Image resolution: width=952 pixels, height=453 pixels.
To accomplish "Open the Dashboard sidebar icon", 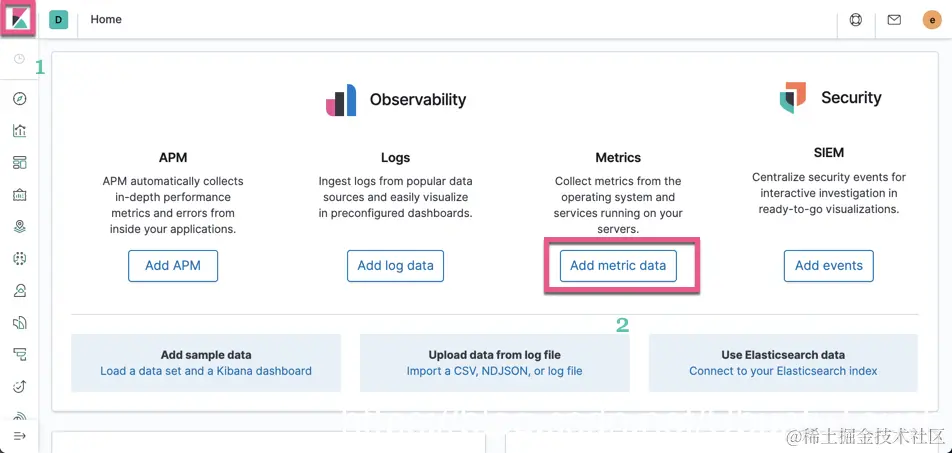I will point(19,163).
